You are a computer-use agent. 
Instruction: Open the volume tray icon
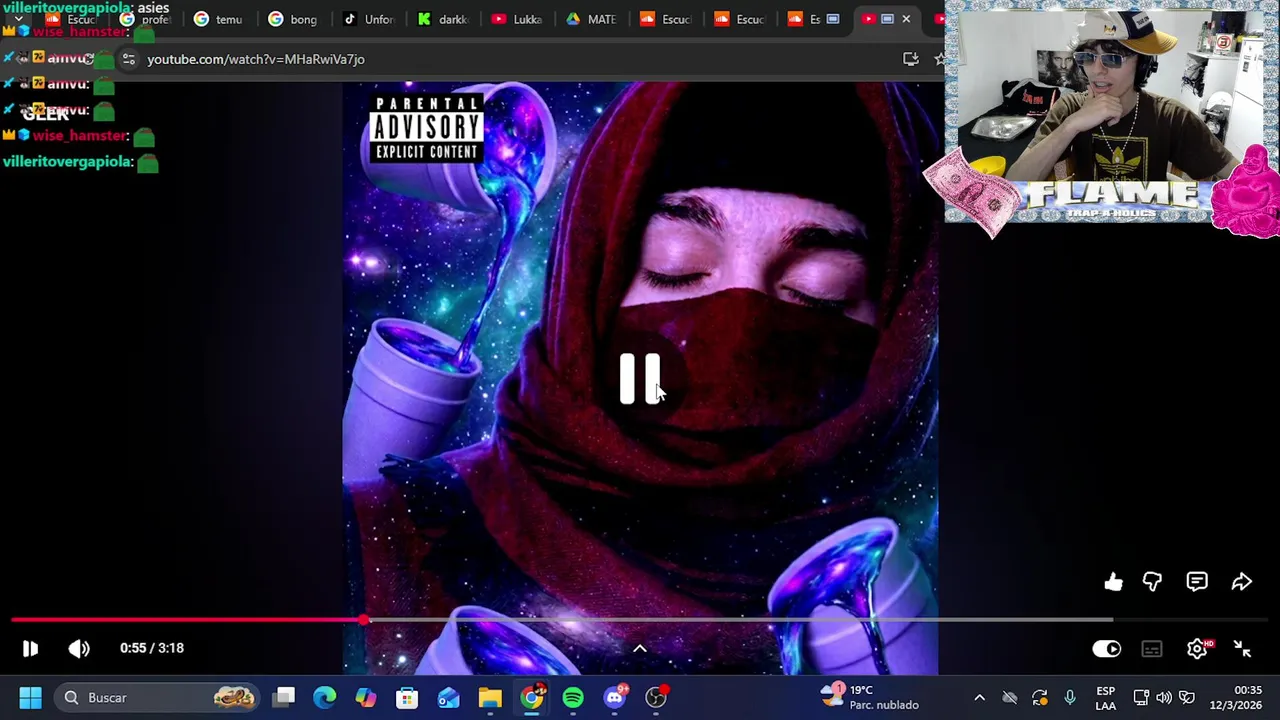[x=1164, y=697]
